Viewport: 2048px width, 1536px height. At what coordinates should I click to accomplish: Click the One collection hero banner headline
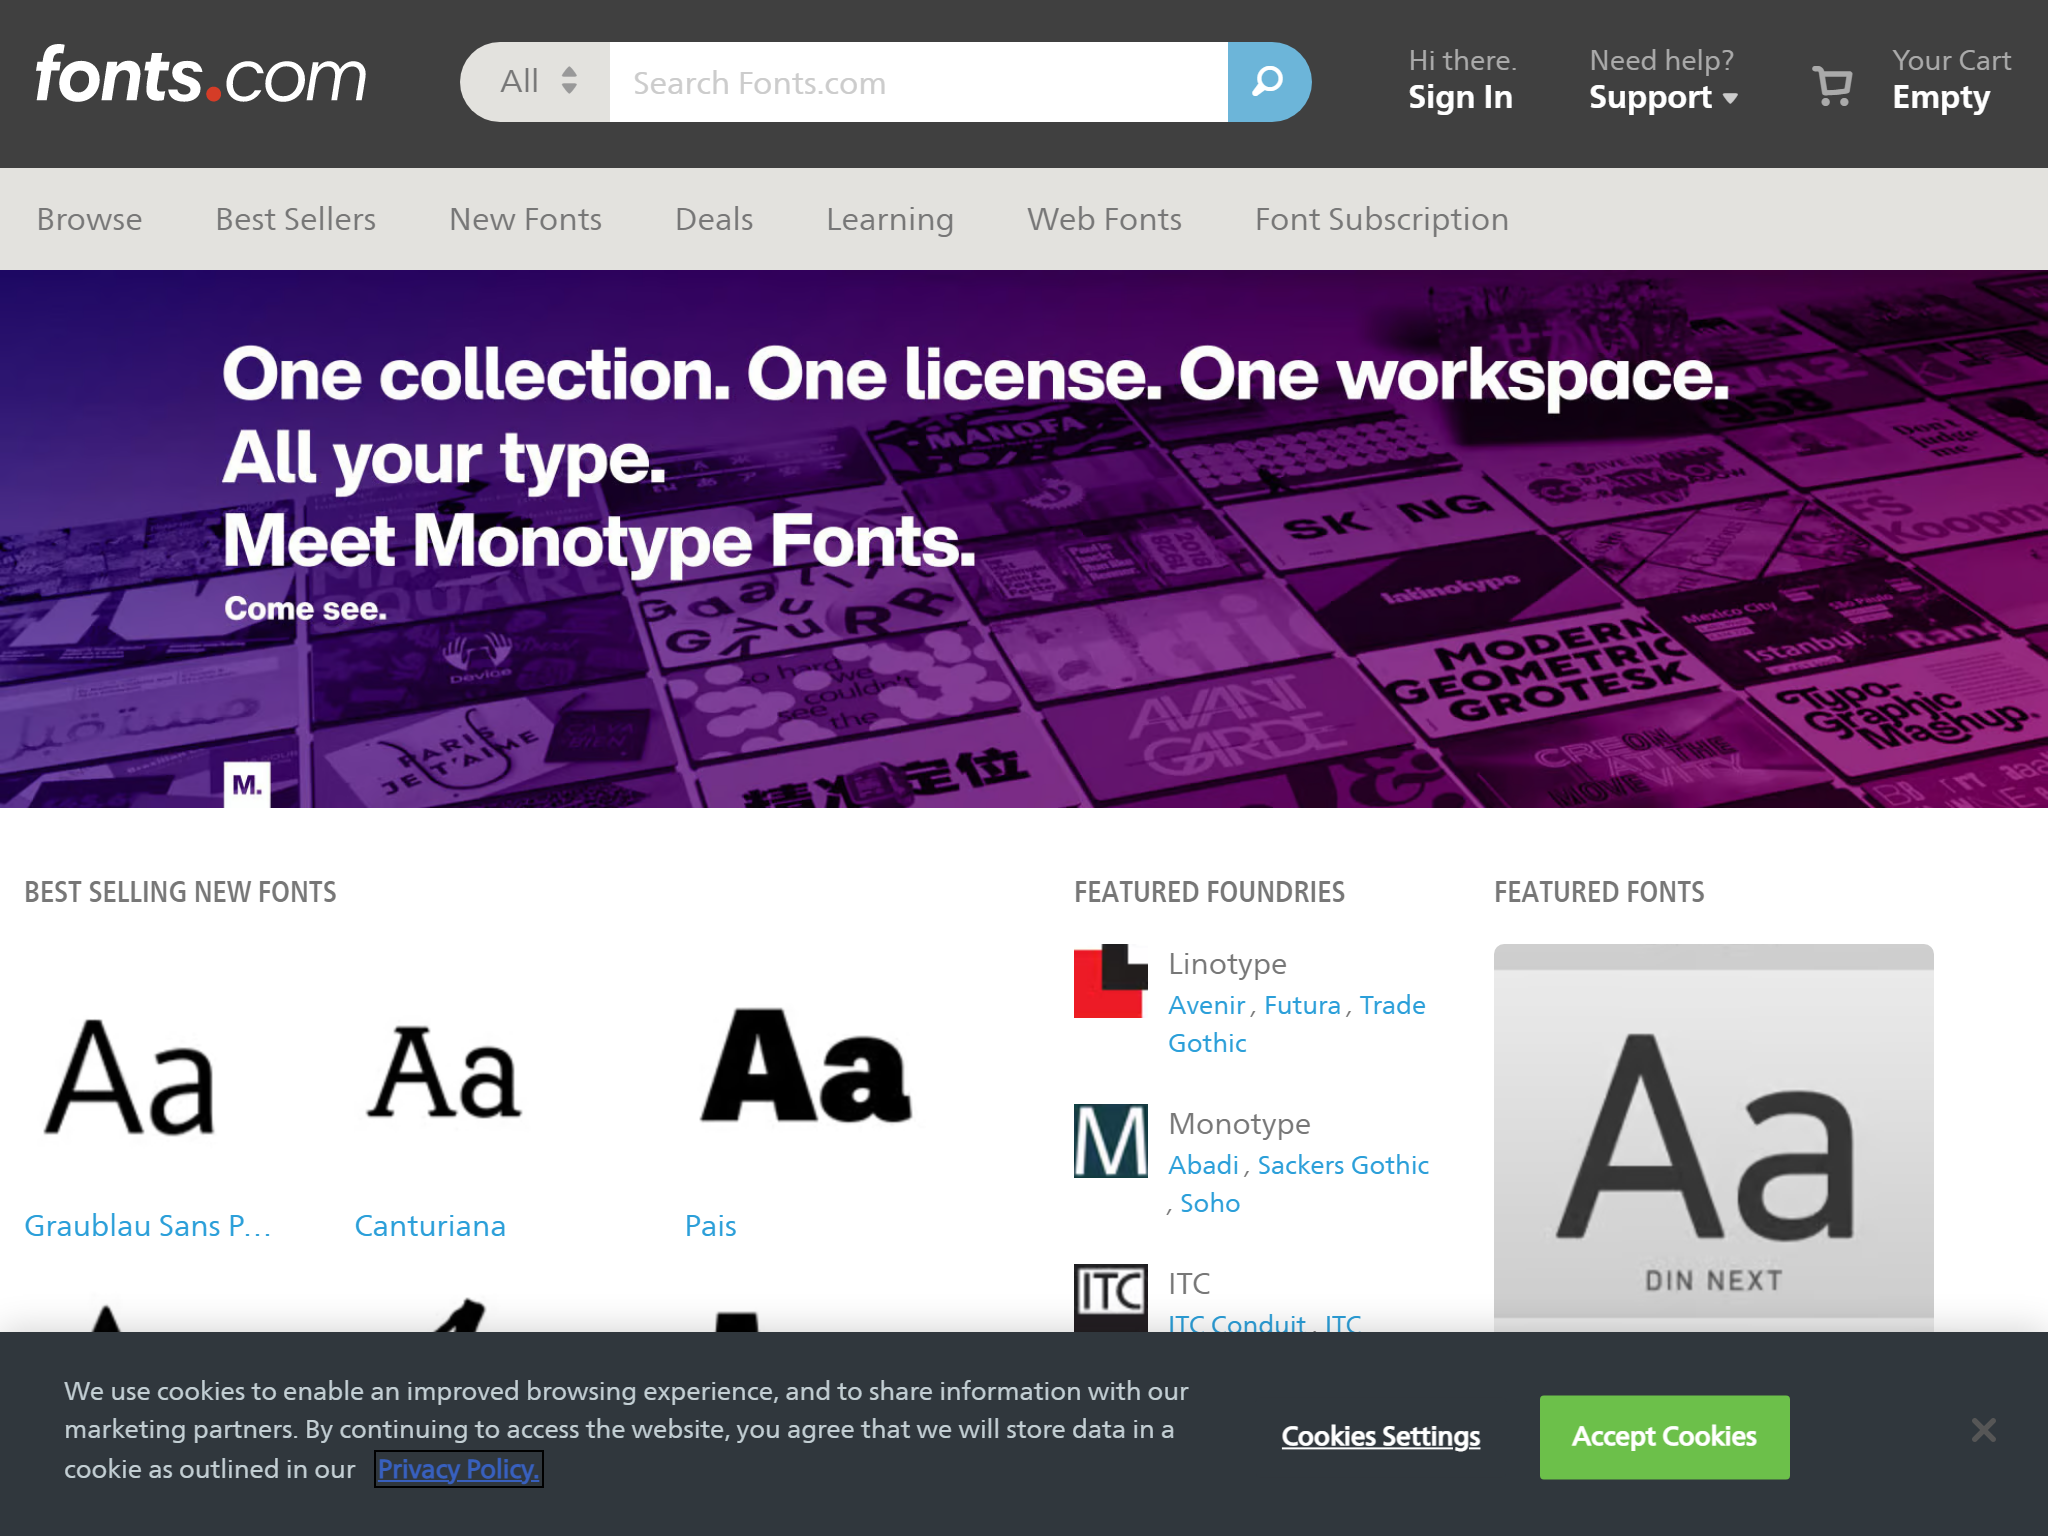(x=976, y=458)
